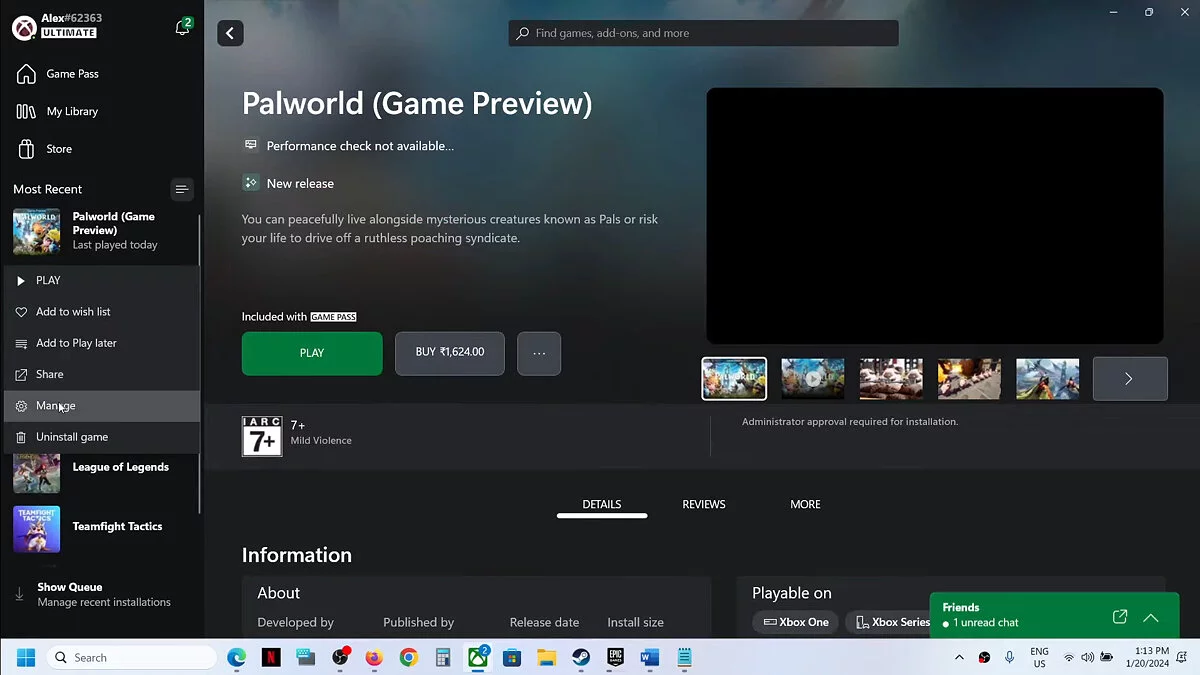Click the game search field

pos(703,33)
